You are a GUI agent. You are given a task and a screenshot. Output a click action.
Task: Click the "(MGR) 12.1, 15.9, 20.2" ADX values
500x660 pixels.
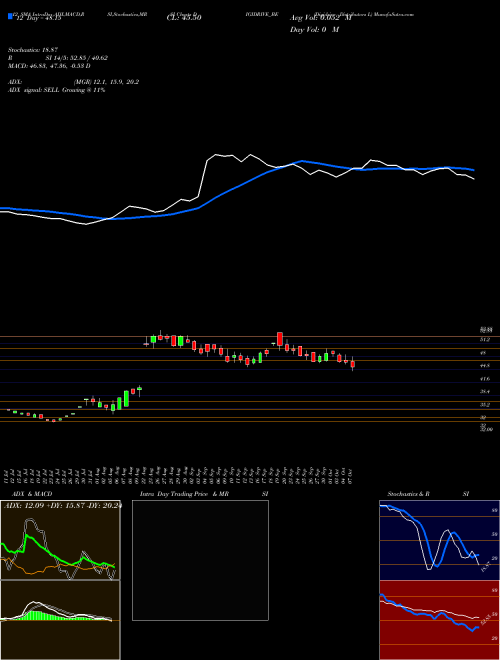pos(106,82)
